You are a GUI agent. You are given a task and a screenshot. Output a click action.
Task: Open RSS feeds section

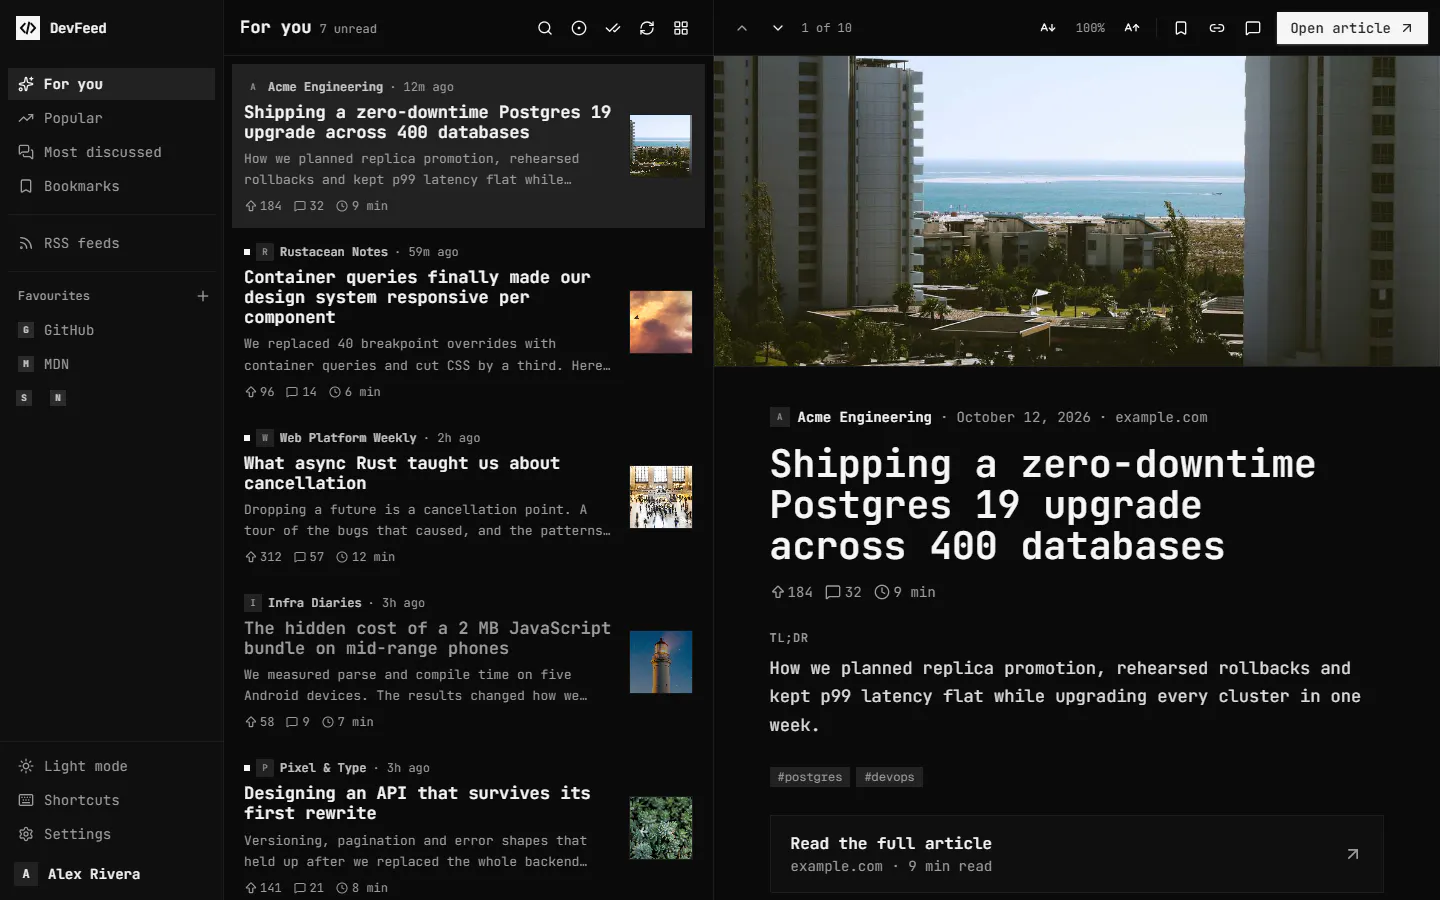coord(111,243)
